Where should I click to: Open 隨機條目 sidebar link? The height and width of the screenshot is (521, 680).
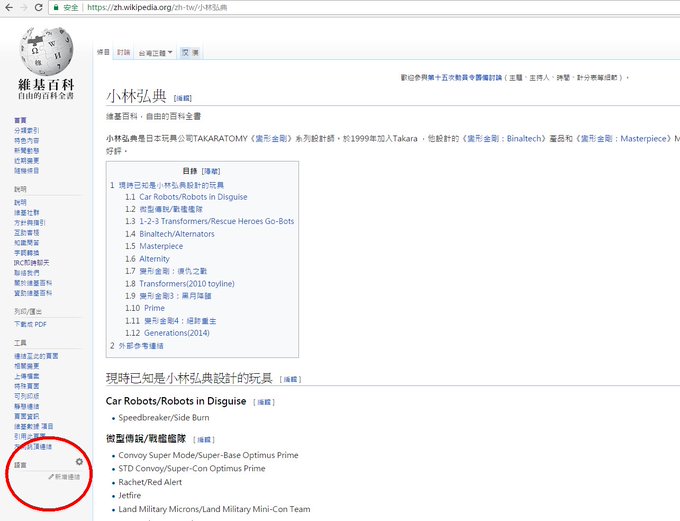pos(26,170)
